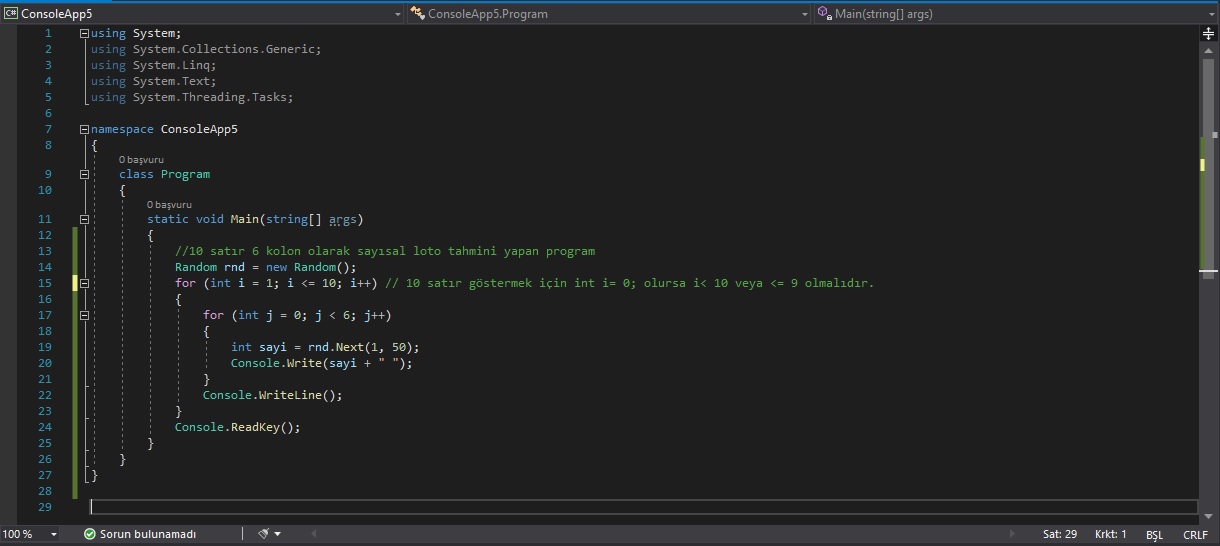This screenshot has width=1220, height=546.
Task: Place cursor on empty line 29
Action: click(644, 507)
